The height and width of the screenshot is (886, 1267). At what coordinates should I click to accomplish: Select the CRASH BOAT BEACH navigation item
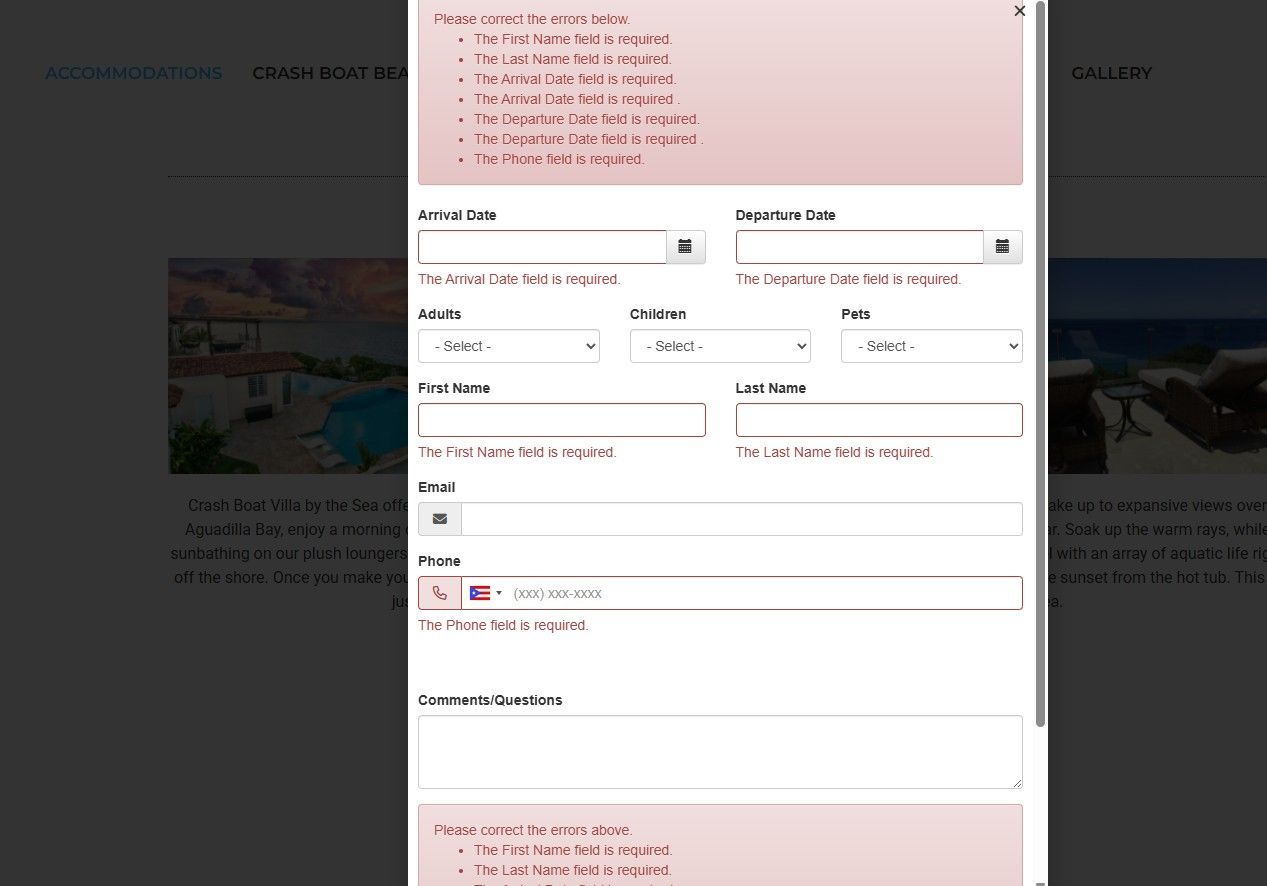tap(331, 72)
